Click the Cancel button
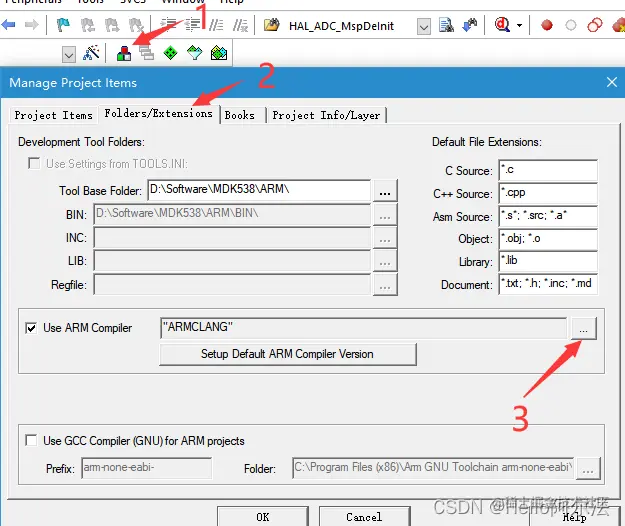625x526 pixels. point(364,517)
